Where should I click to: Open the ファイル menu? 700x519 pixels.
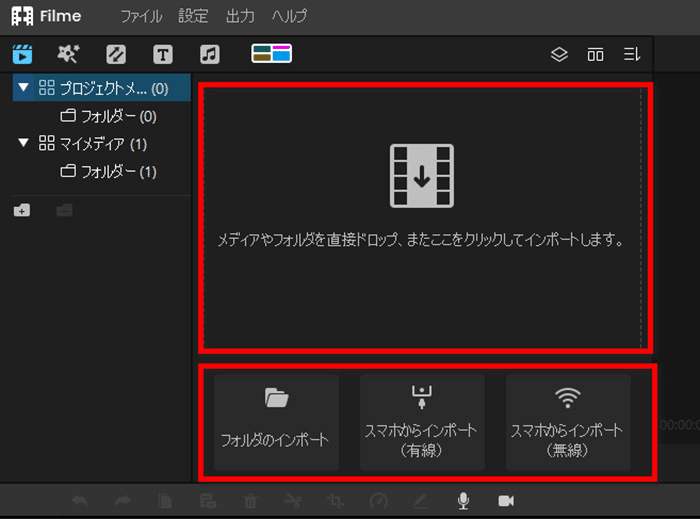coord(141,17)
